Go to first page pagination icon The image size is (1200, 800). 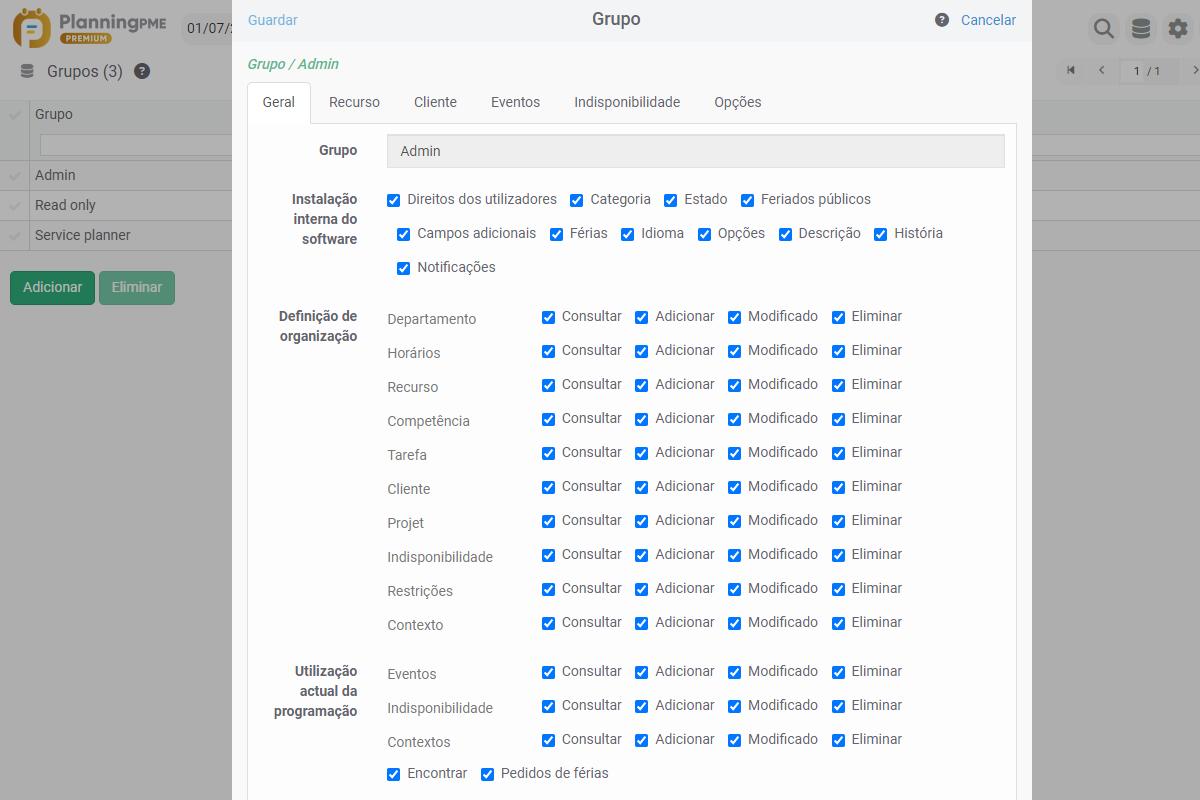coord(1071,70)
